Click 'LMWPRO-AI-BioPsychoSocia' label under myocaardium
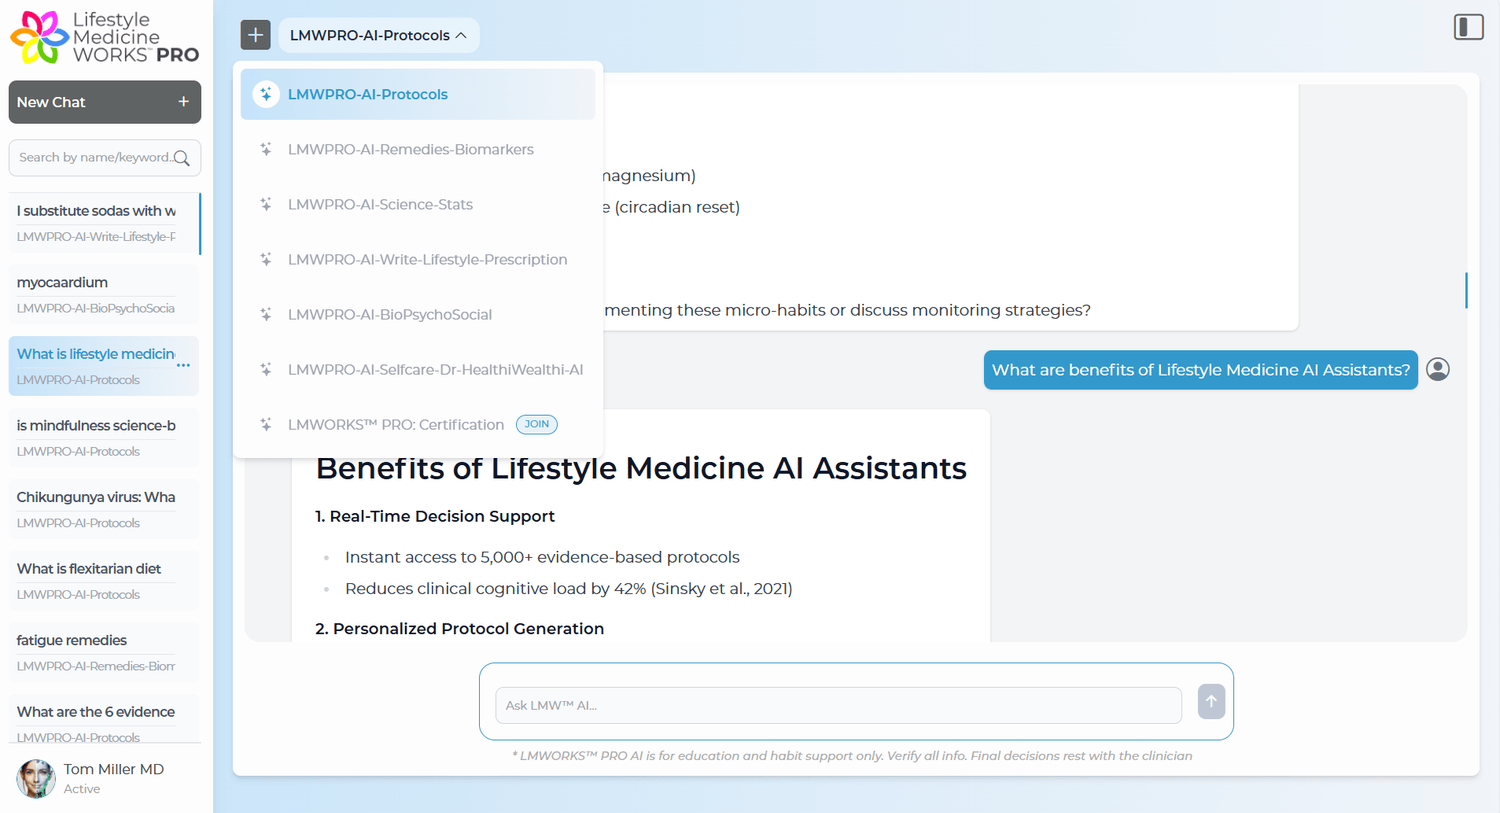This screenshot has width=1500, height=813. [96, 308]
